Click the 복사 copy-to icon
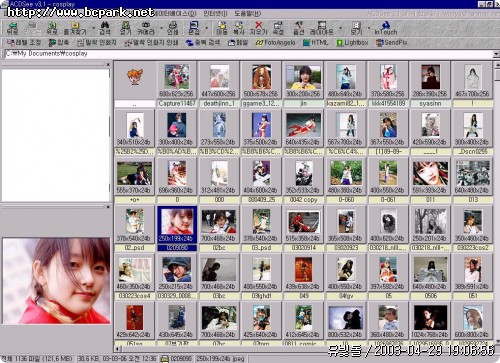500x363 pixels. point(239,28)
